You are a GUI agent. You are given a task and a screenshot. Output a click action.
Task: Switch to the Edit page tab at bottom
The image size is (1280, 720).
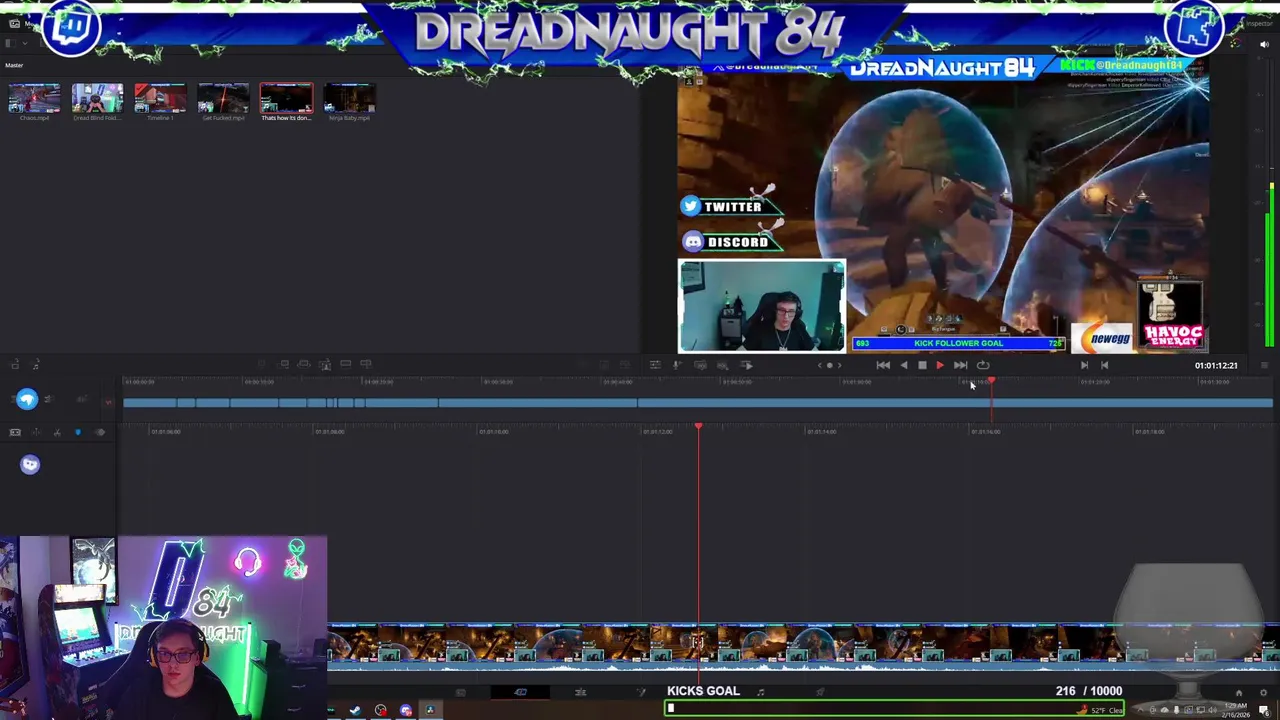[580, 692]
